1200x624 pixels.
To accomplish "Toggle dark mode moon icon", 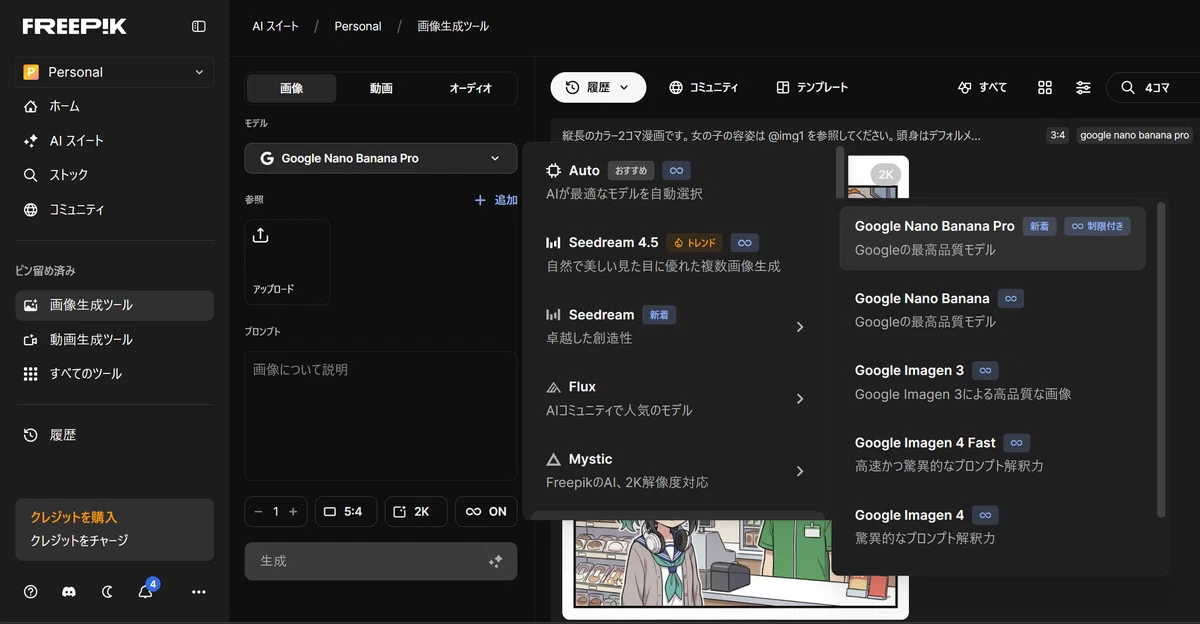I will tap(108, 592).
